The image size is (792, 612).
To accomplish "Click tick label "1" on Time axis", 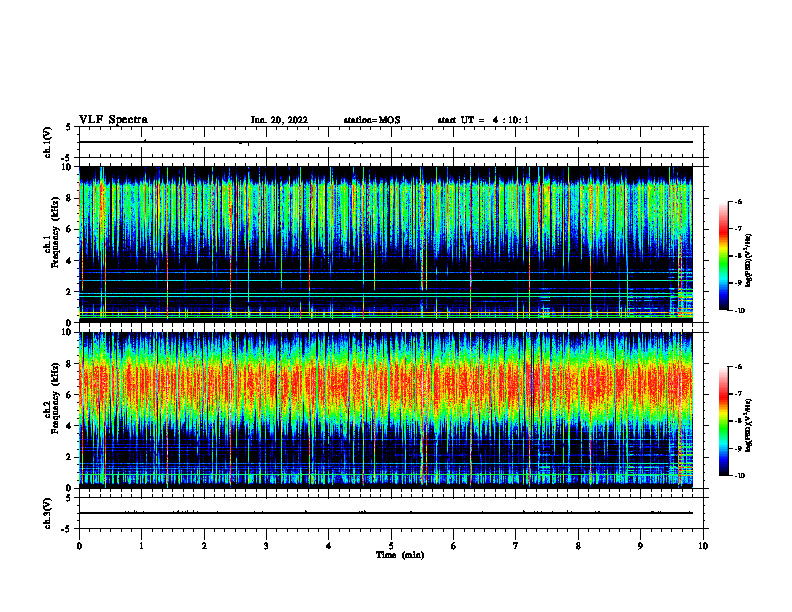I will tap(142, 546).
